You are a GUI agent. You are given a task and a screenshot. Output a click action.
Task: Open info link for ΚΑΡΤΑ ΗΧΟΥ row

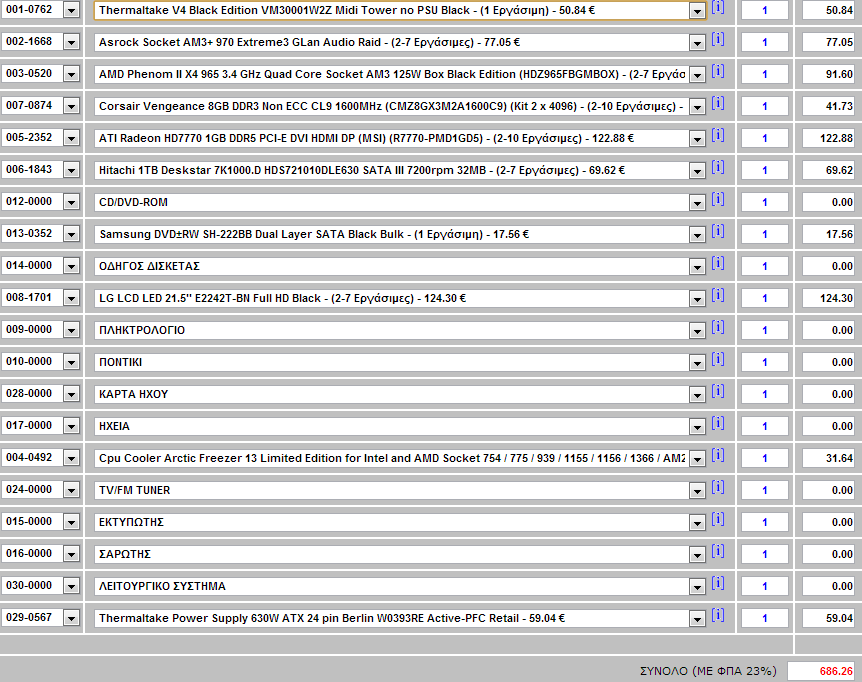(718, 391)
